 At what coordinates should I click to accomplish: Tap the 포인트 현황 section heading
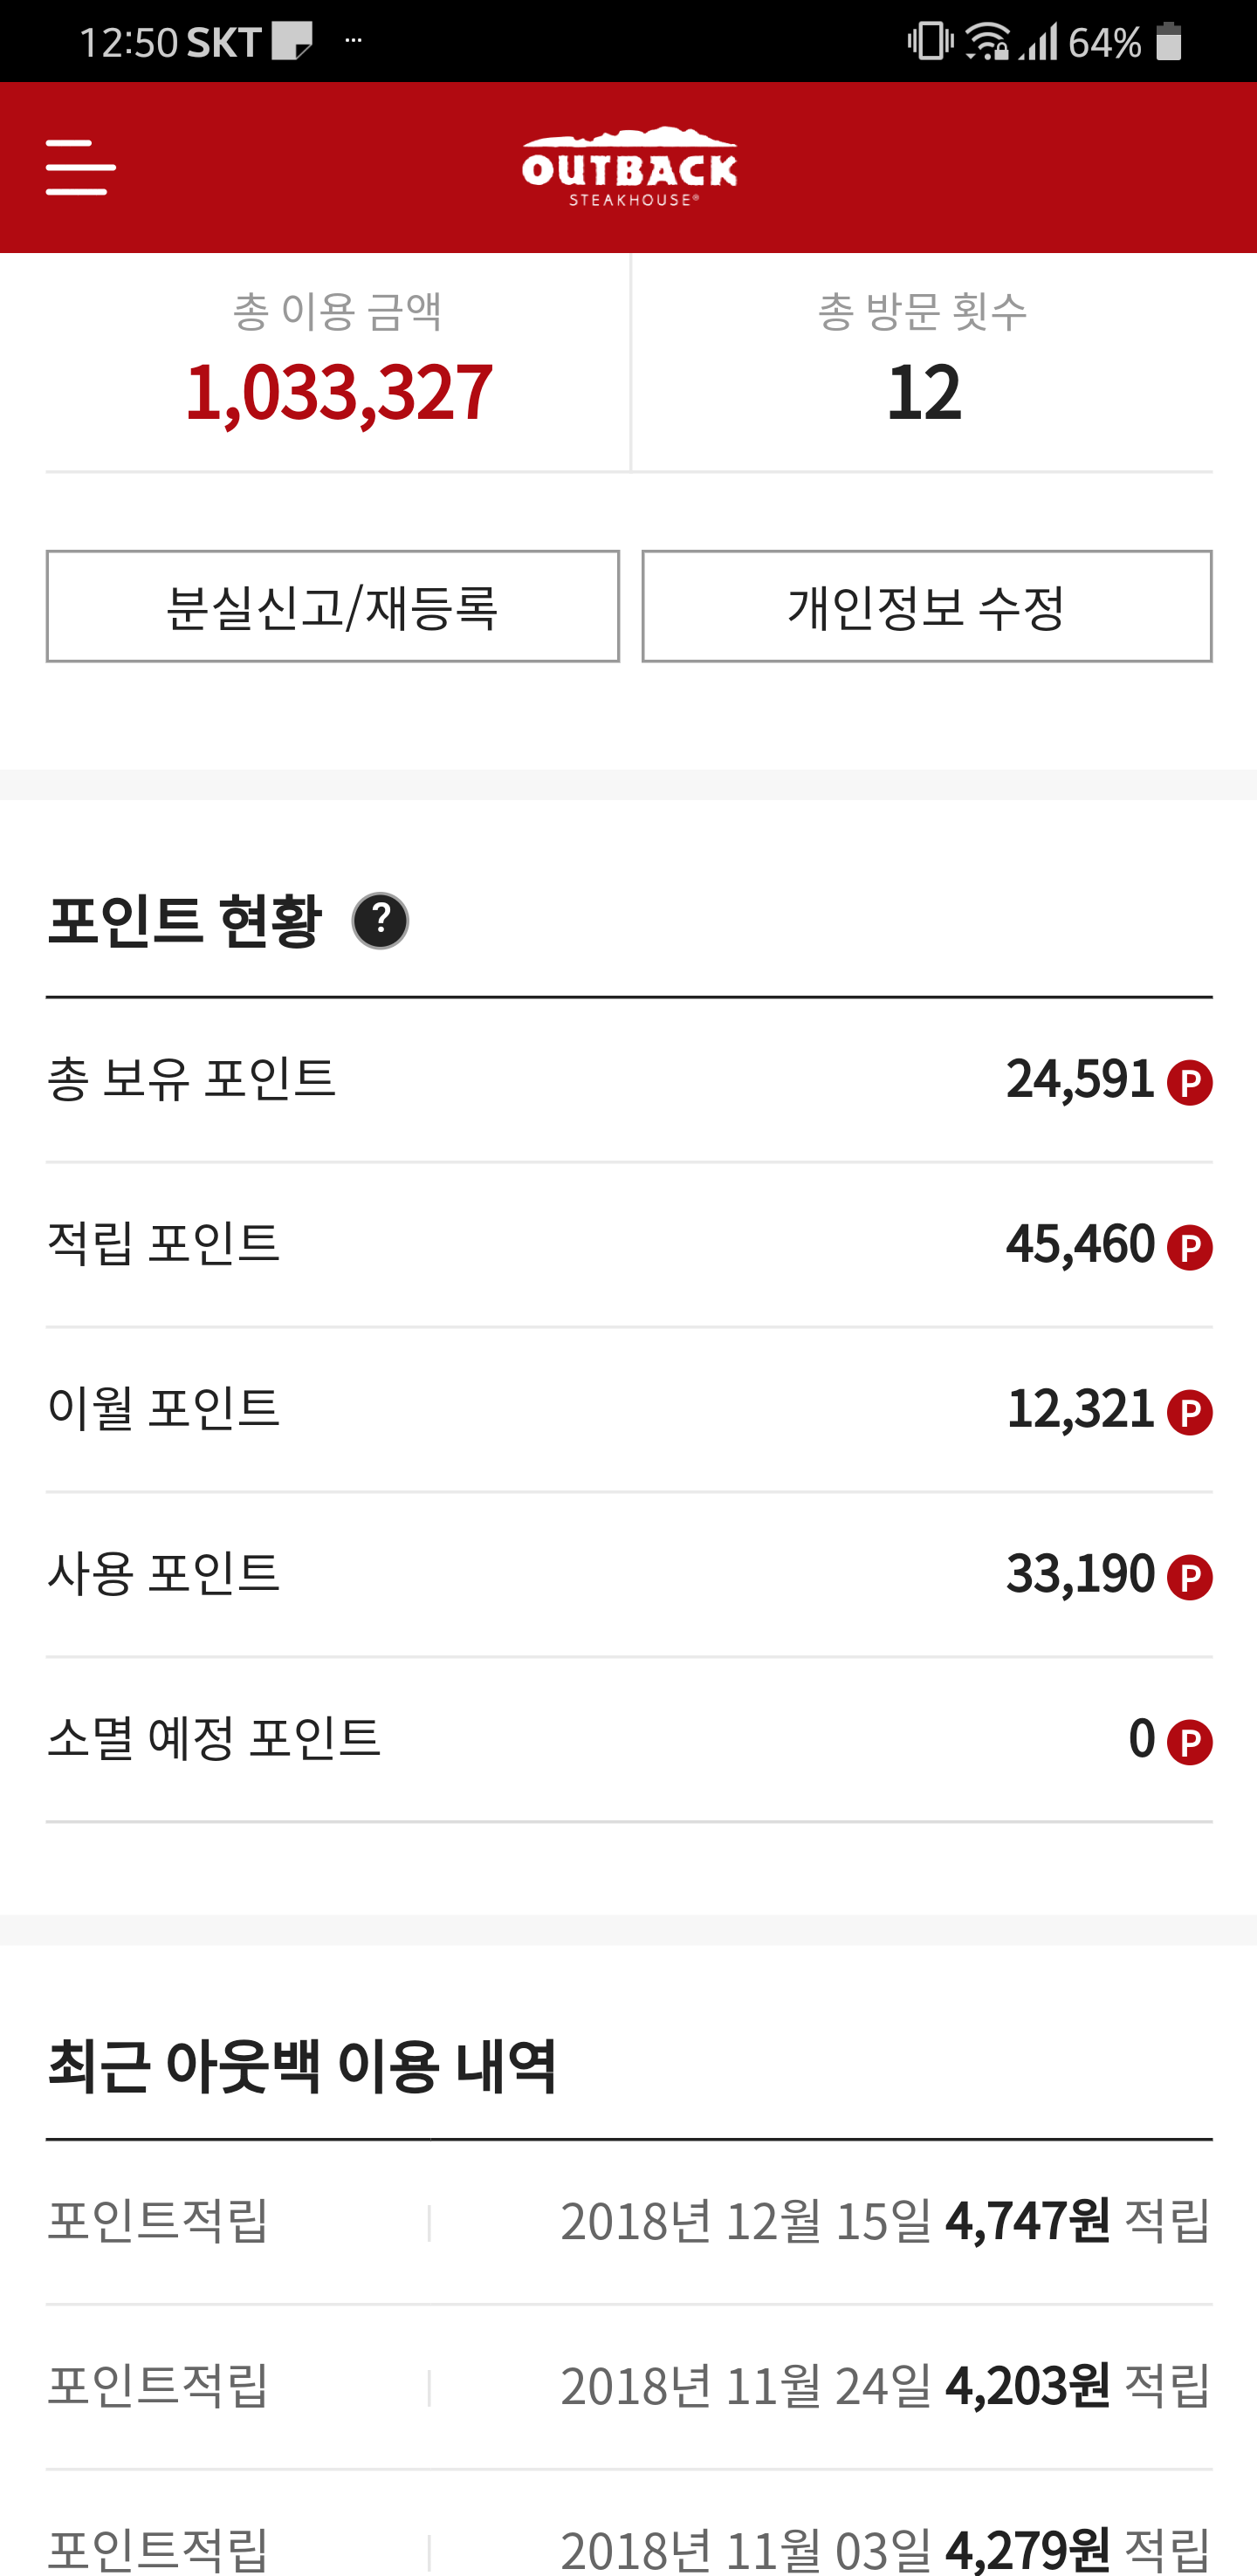click(x=185, y=920)
